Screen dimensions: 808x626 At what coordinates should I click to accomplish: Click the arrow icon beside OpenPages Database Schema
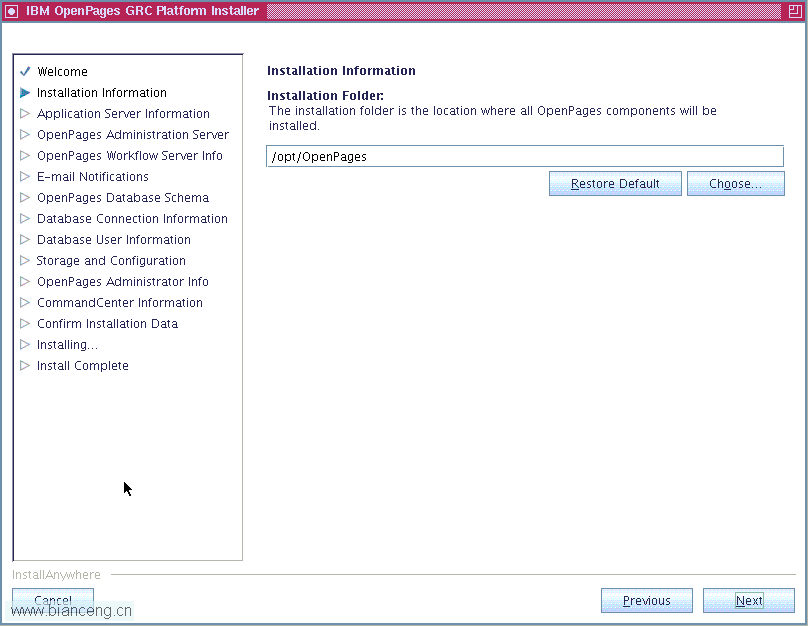coord(25,197)
